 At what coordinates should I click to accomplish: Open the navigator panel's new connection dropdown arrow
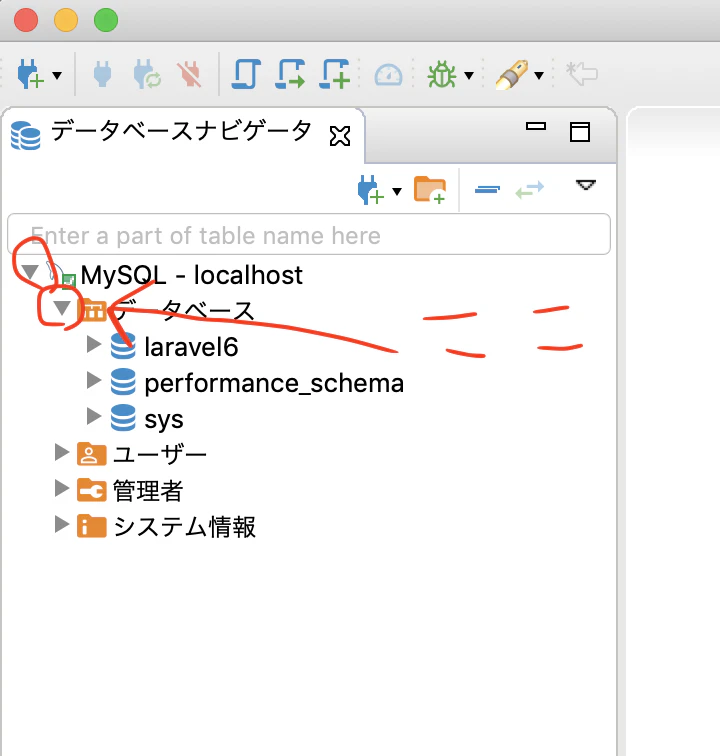(x=397, y=191)
